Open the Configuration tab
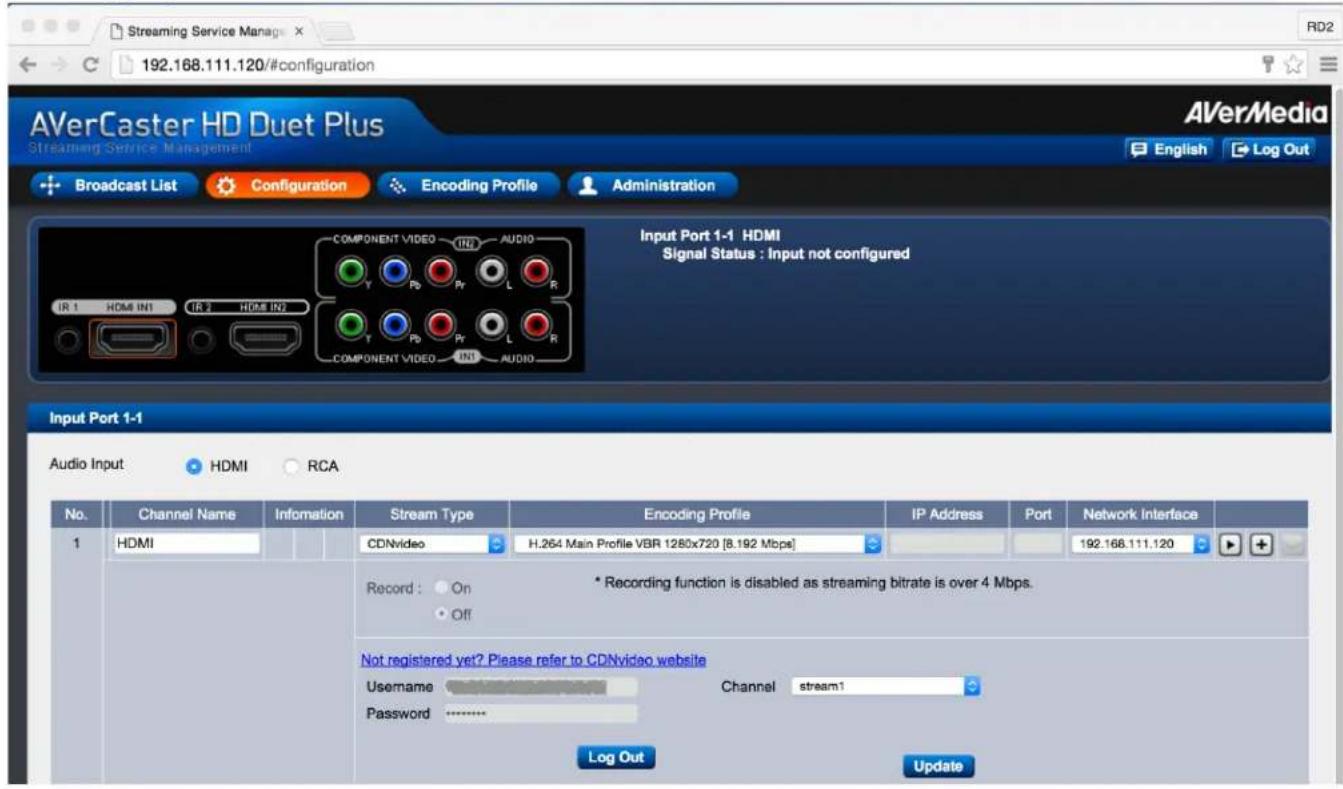The height and width of the screenshot is (789, 1343). 288,186
